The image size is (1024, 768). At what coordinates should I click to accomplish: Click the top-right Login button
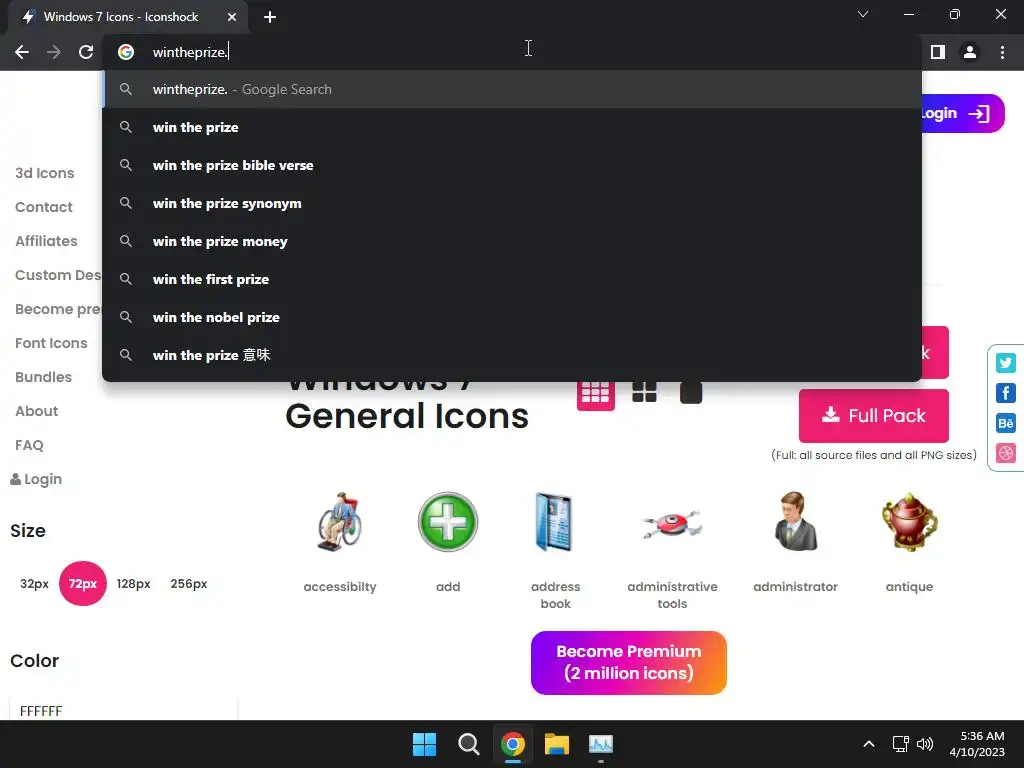[x=963, y=114]
